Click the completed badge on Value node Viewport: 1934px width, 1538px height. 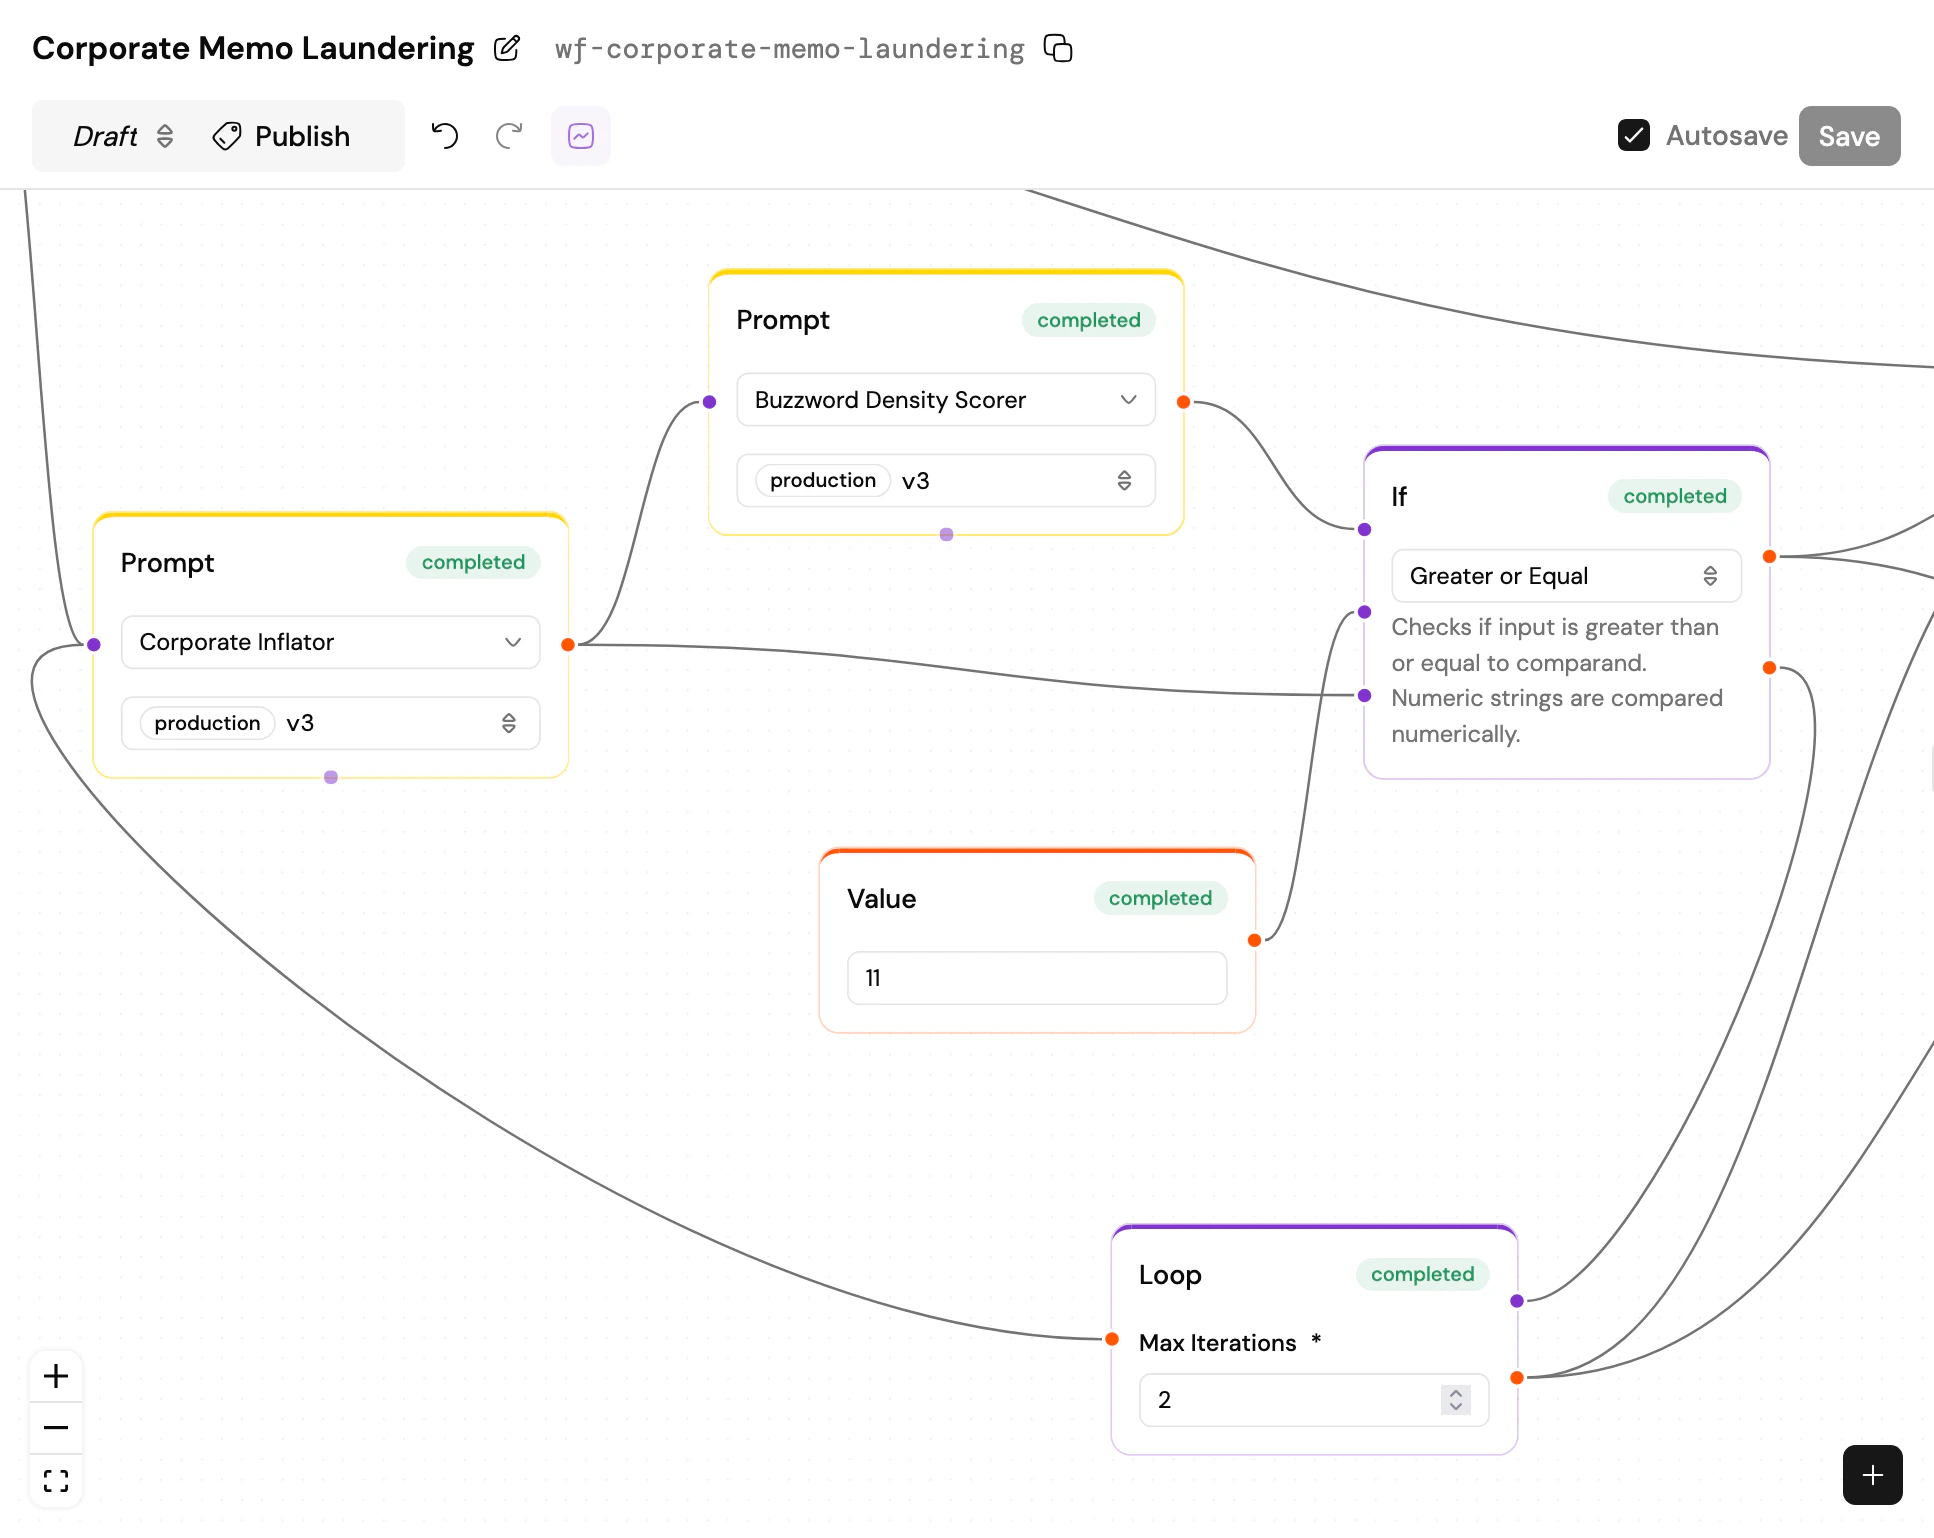(x=1160, y=898)
